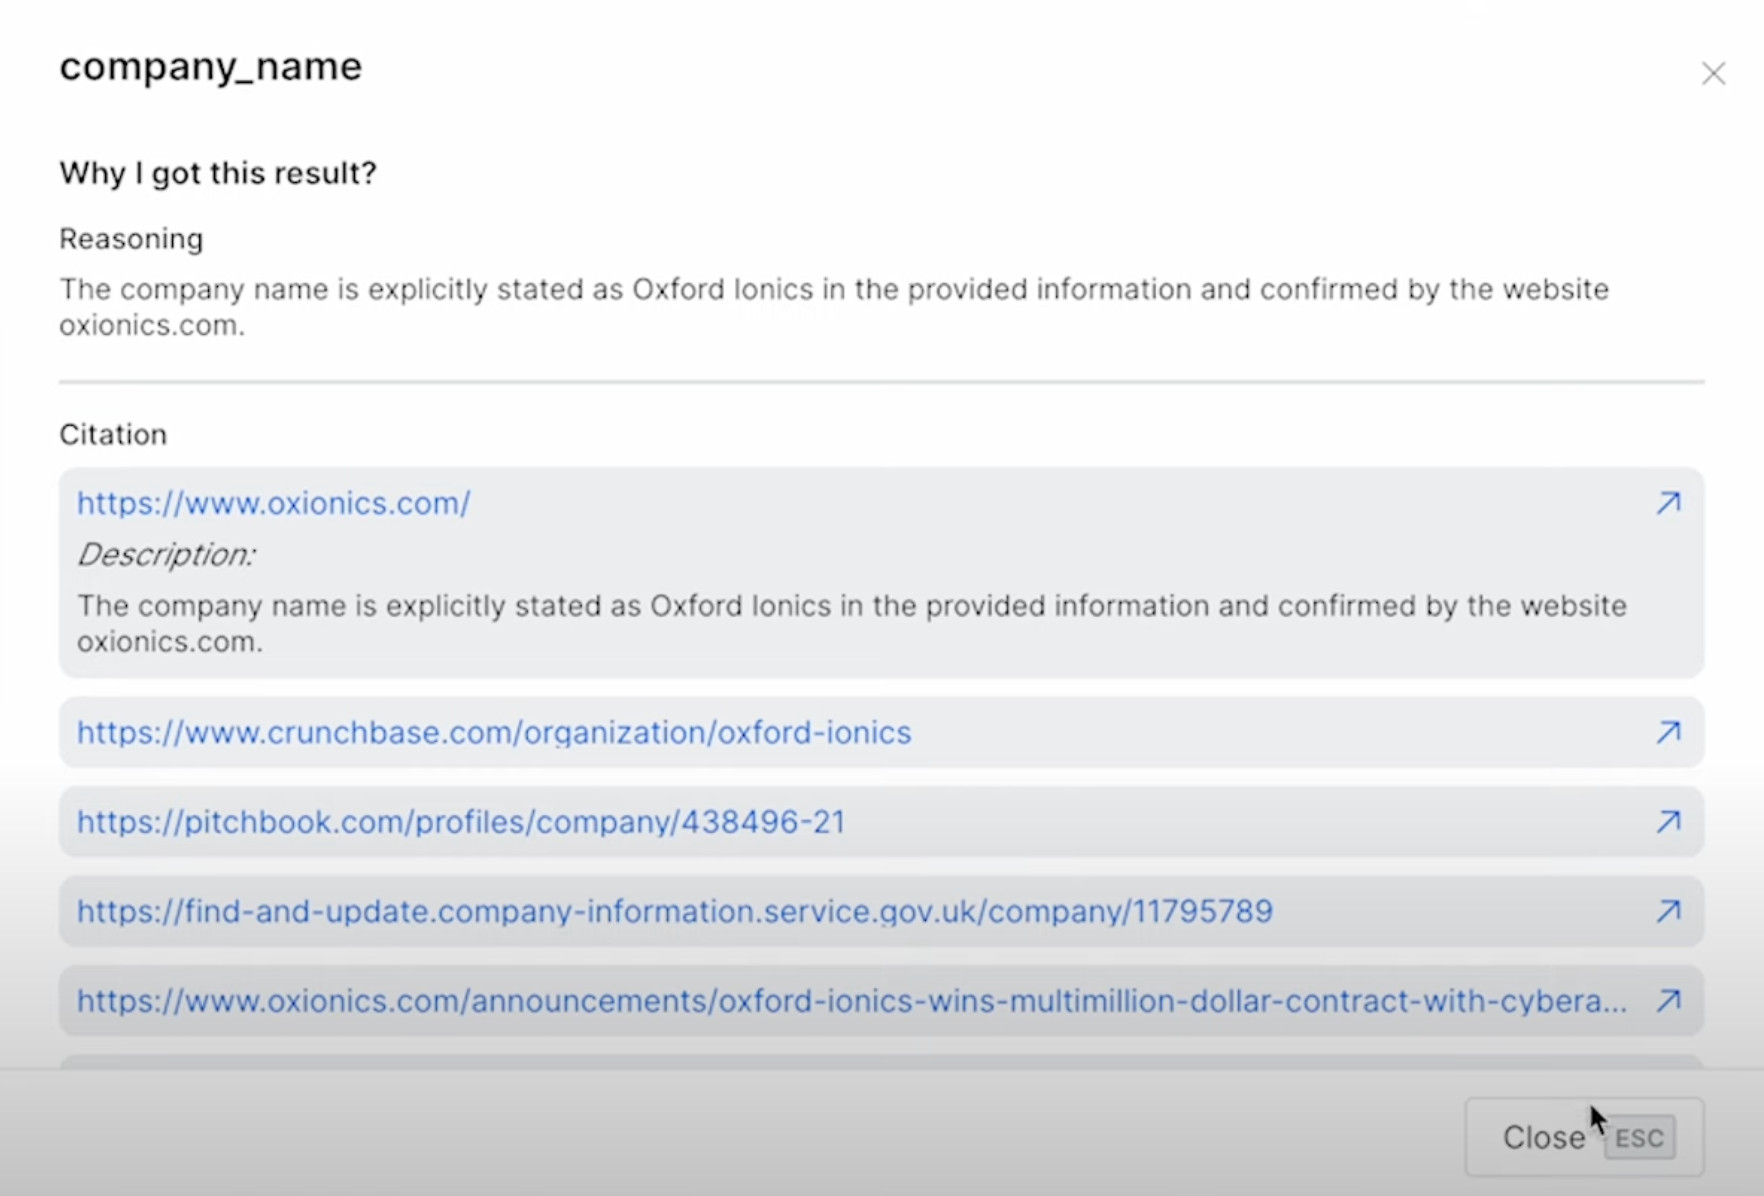Click external-link arrow for oxionics.com citation
The image size is (1764, 1196).
pos(1668,503)
